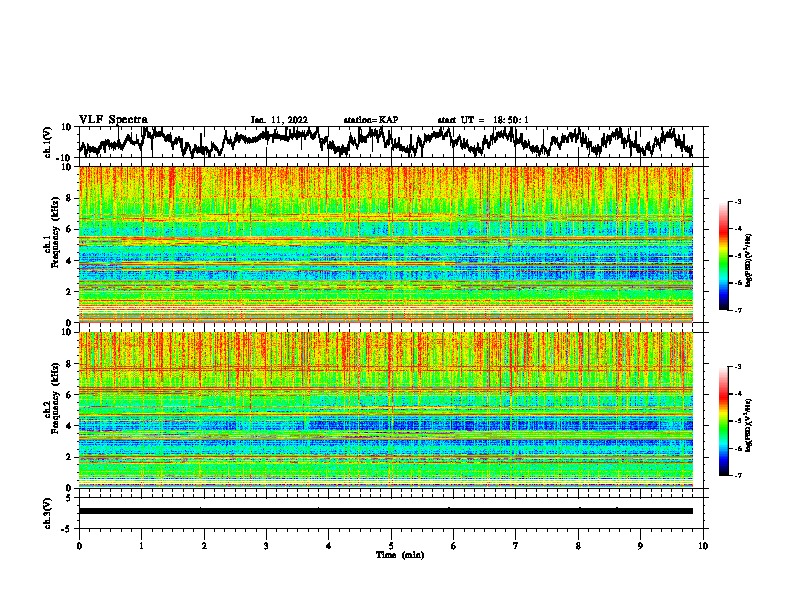Click time axis tick label "0"
792x612 pixels.
click(79, 546)
